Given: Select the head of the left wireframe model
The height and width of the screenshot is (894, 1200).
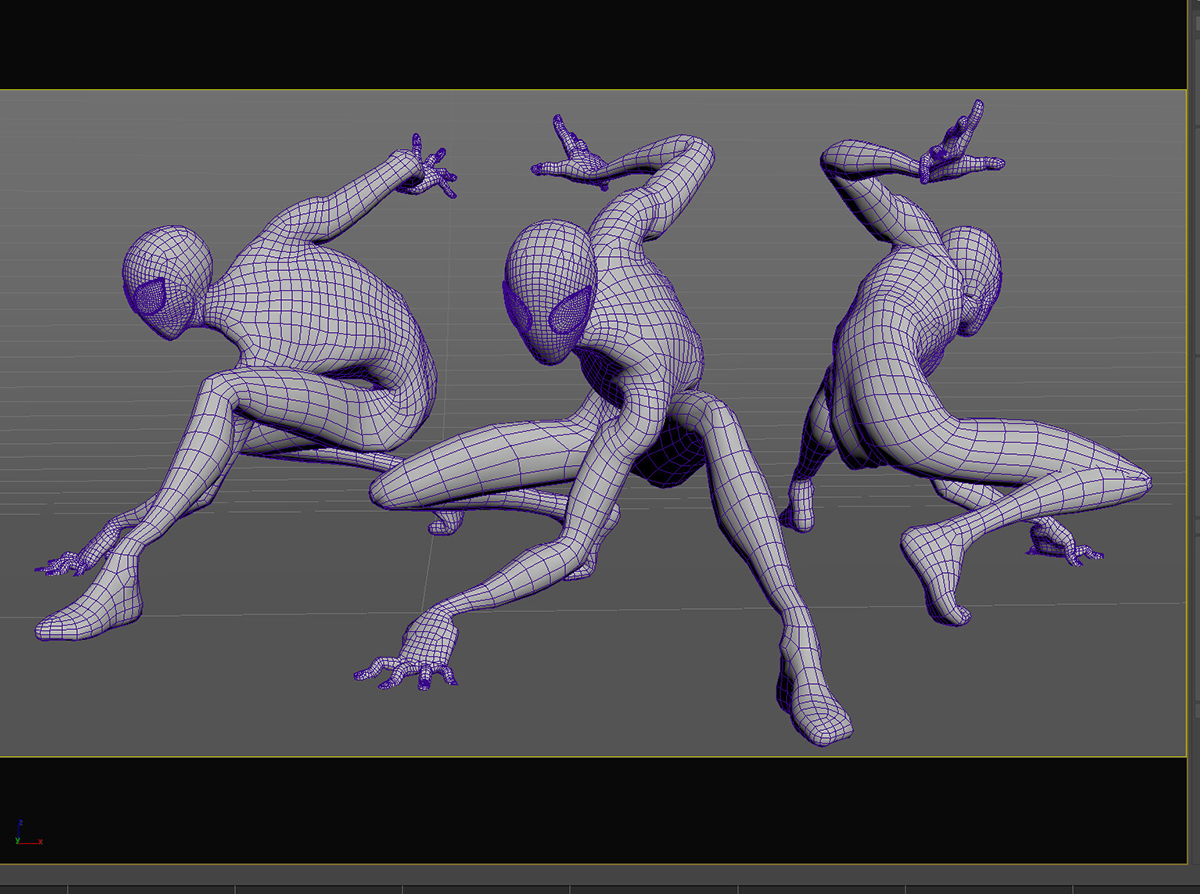Looking at the screenshot, I should click(167, 275).
